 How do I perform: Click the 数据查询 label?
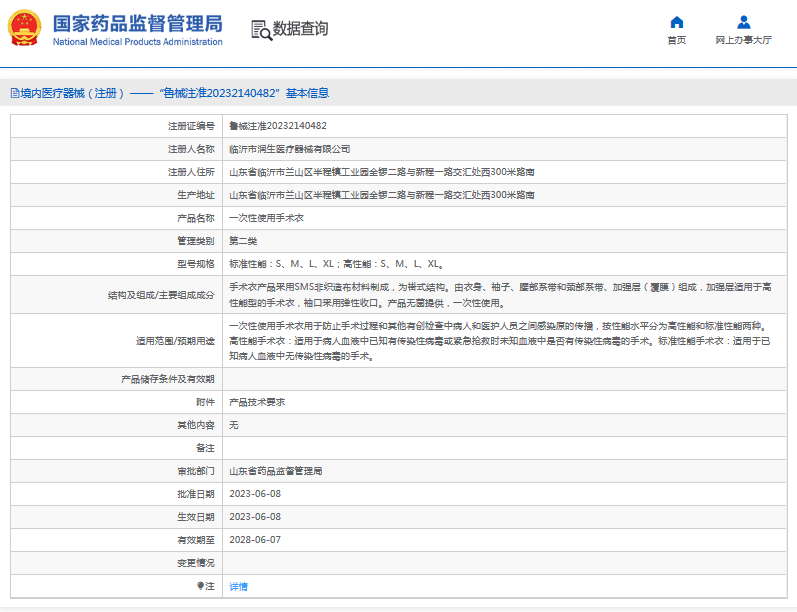pos(300,28)
